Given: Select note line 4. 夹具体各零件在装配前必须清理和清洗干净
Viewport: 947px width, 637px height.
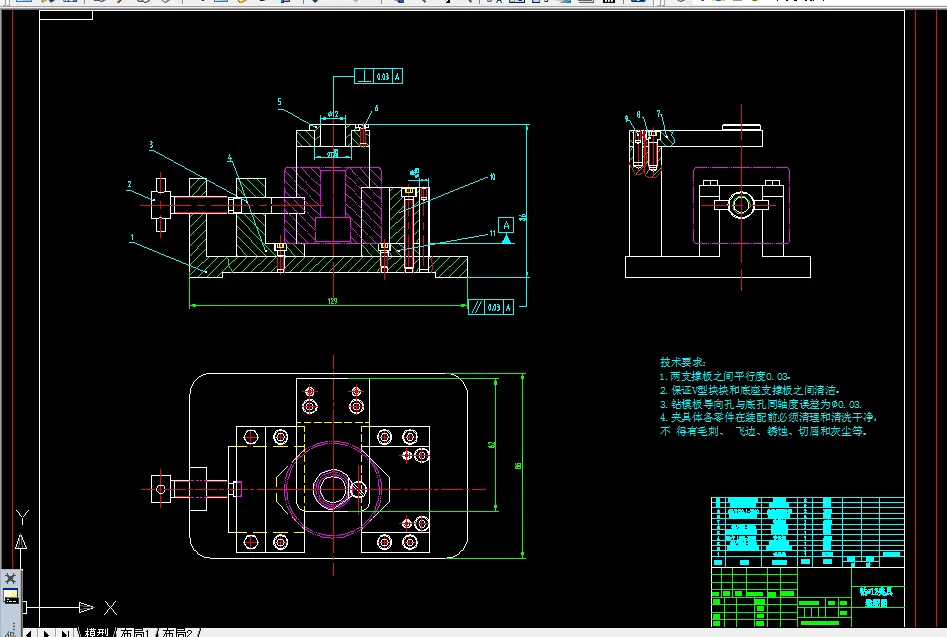Looking at the screenshot, I should (x=768, y=417).
